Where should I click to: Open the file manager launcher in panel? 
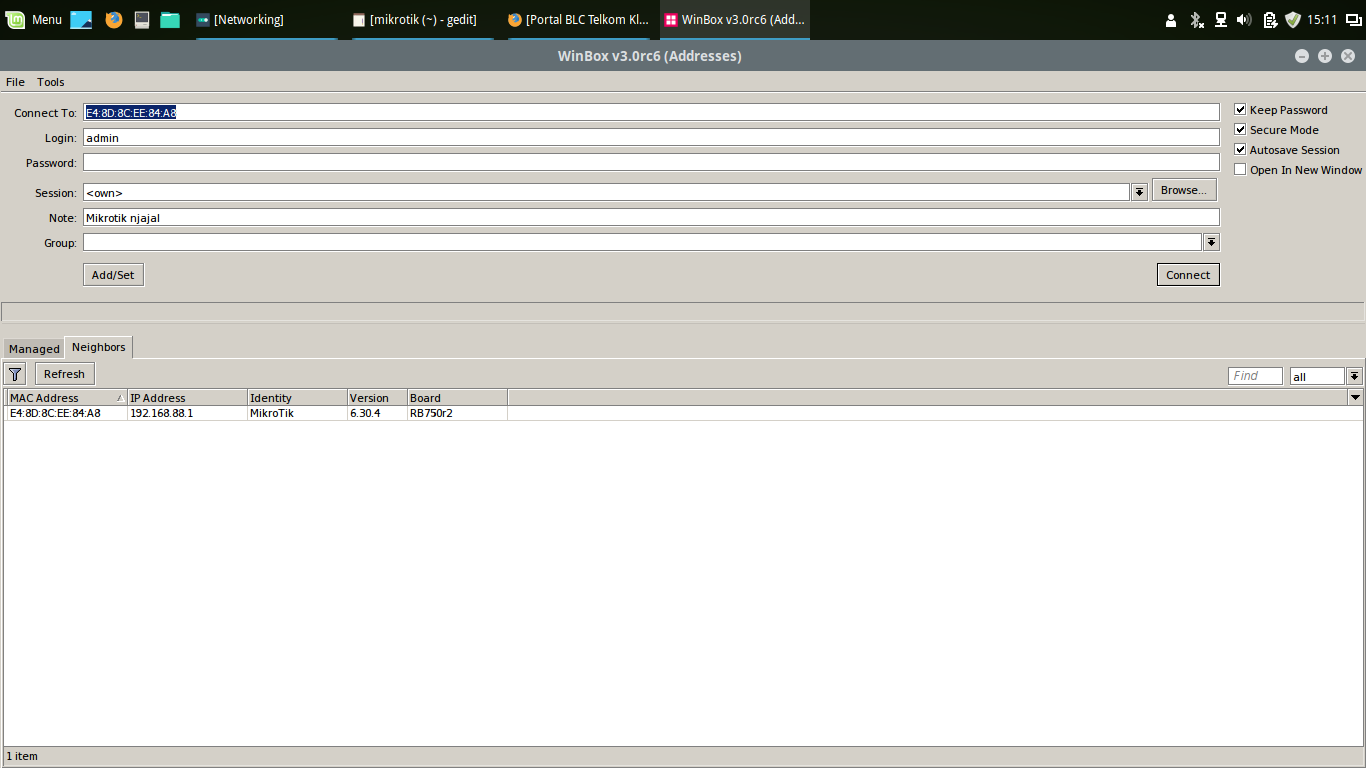[170, 19]
